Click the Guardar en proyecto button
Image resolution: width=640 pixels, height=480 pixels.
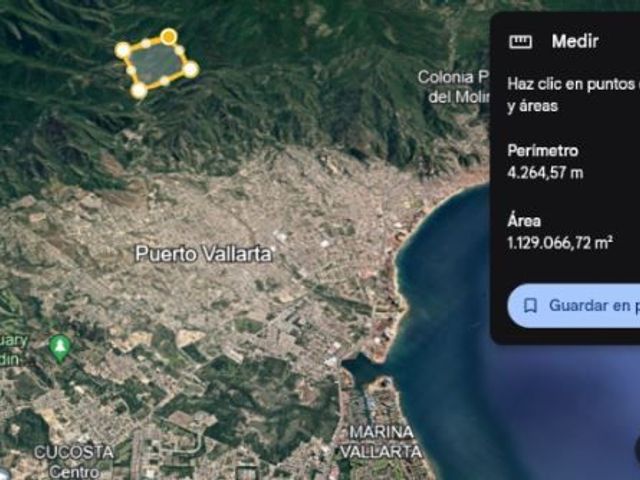pos(573,306)
